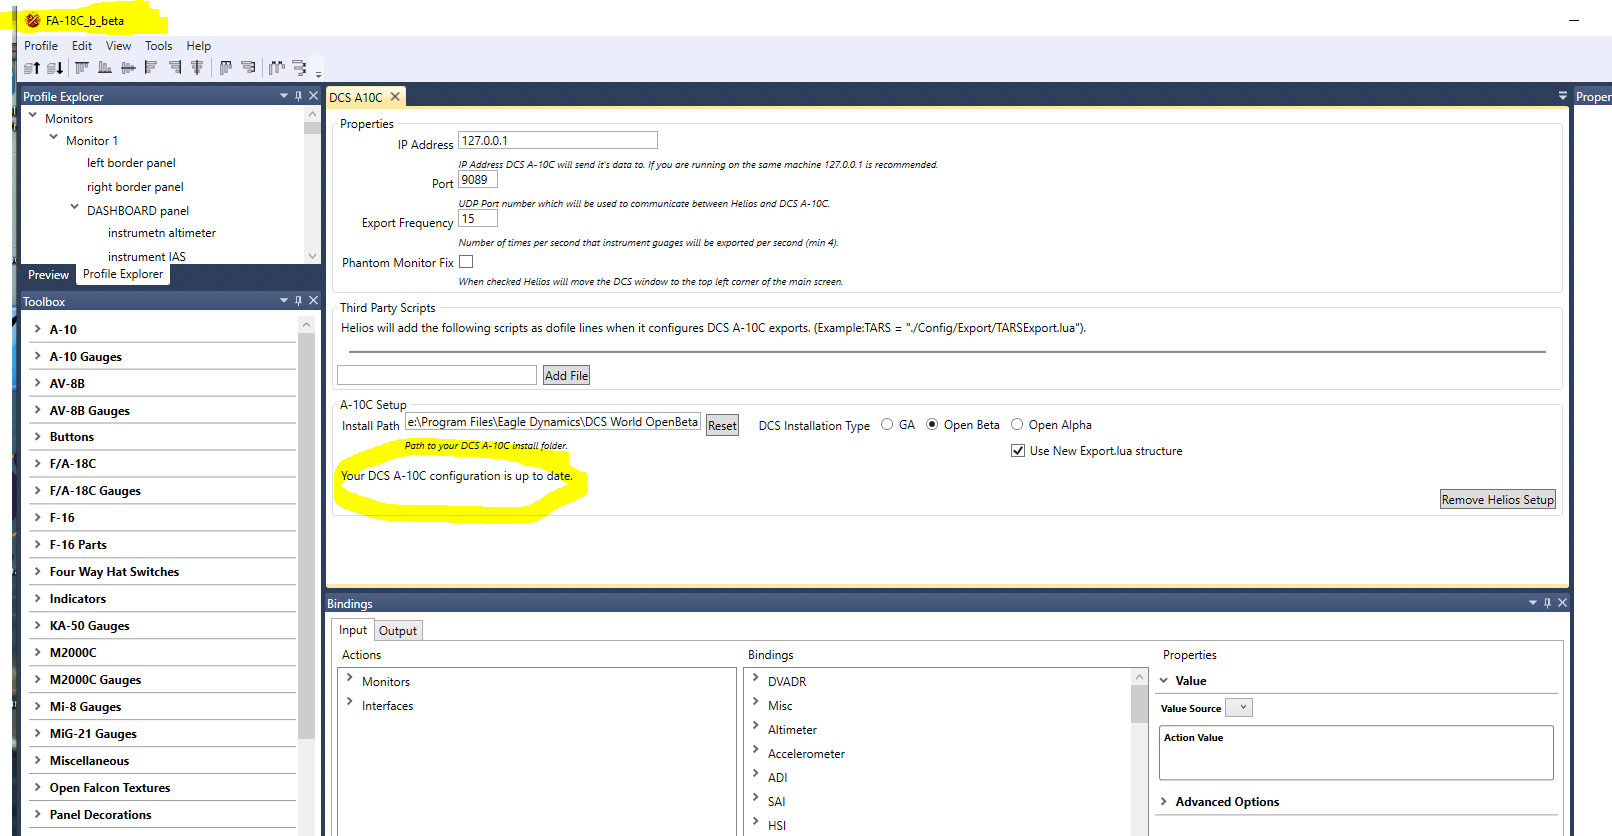Click the Bring to Front toolbar icon
The height and width of the screenshot is (836, 1612).
(32, 68)
